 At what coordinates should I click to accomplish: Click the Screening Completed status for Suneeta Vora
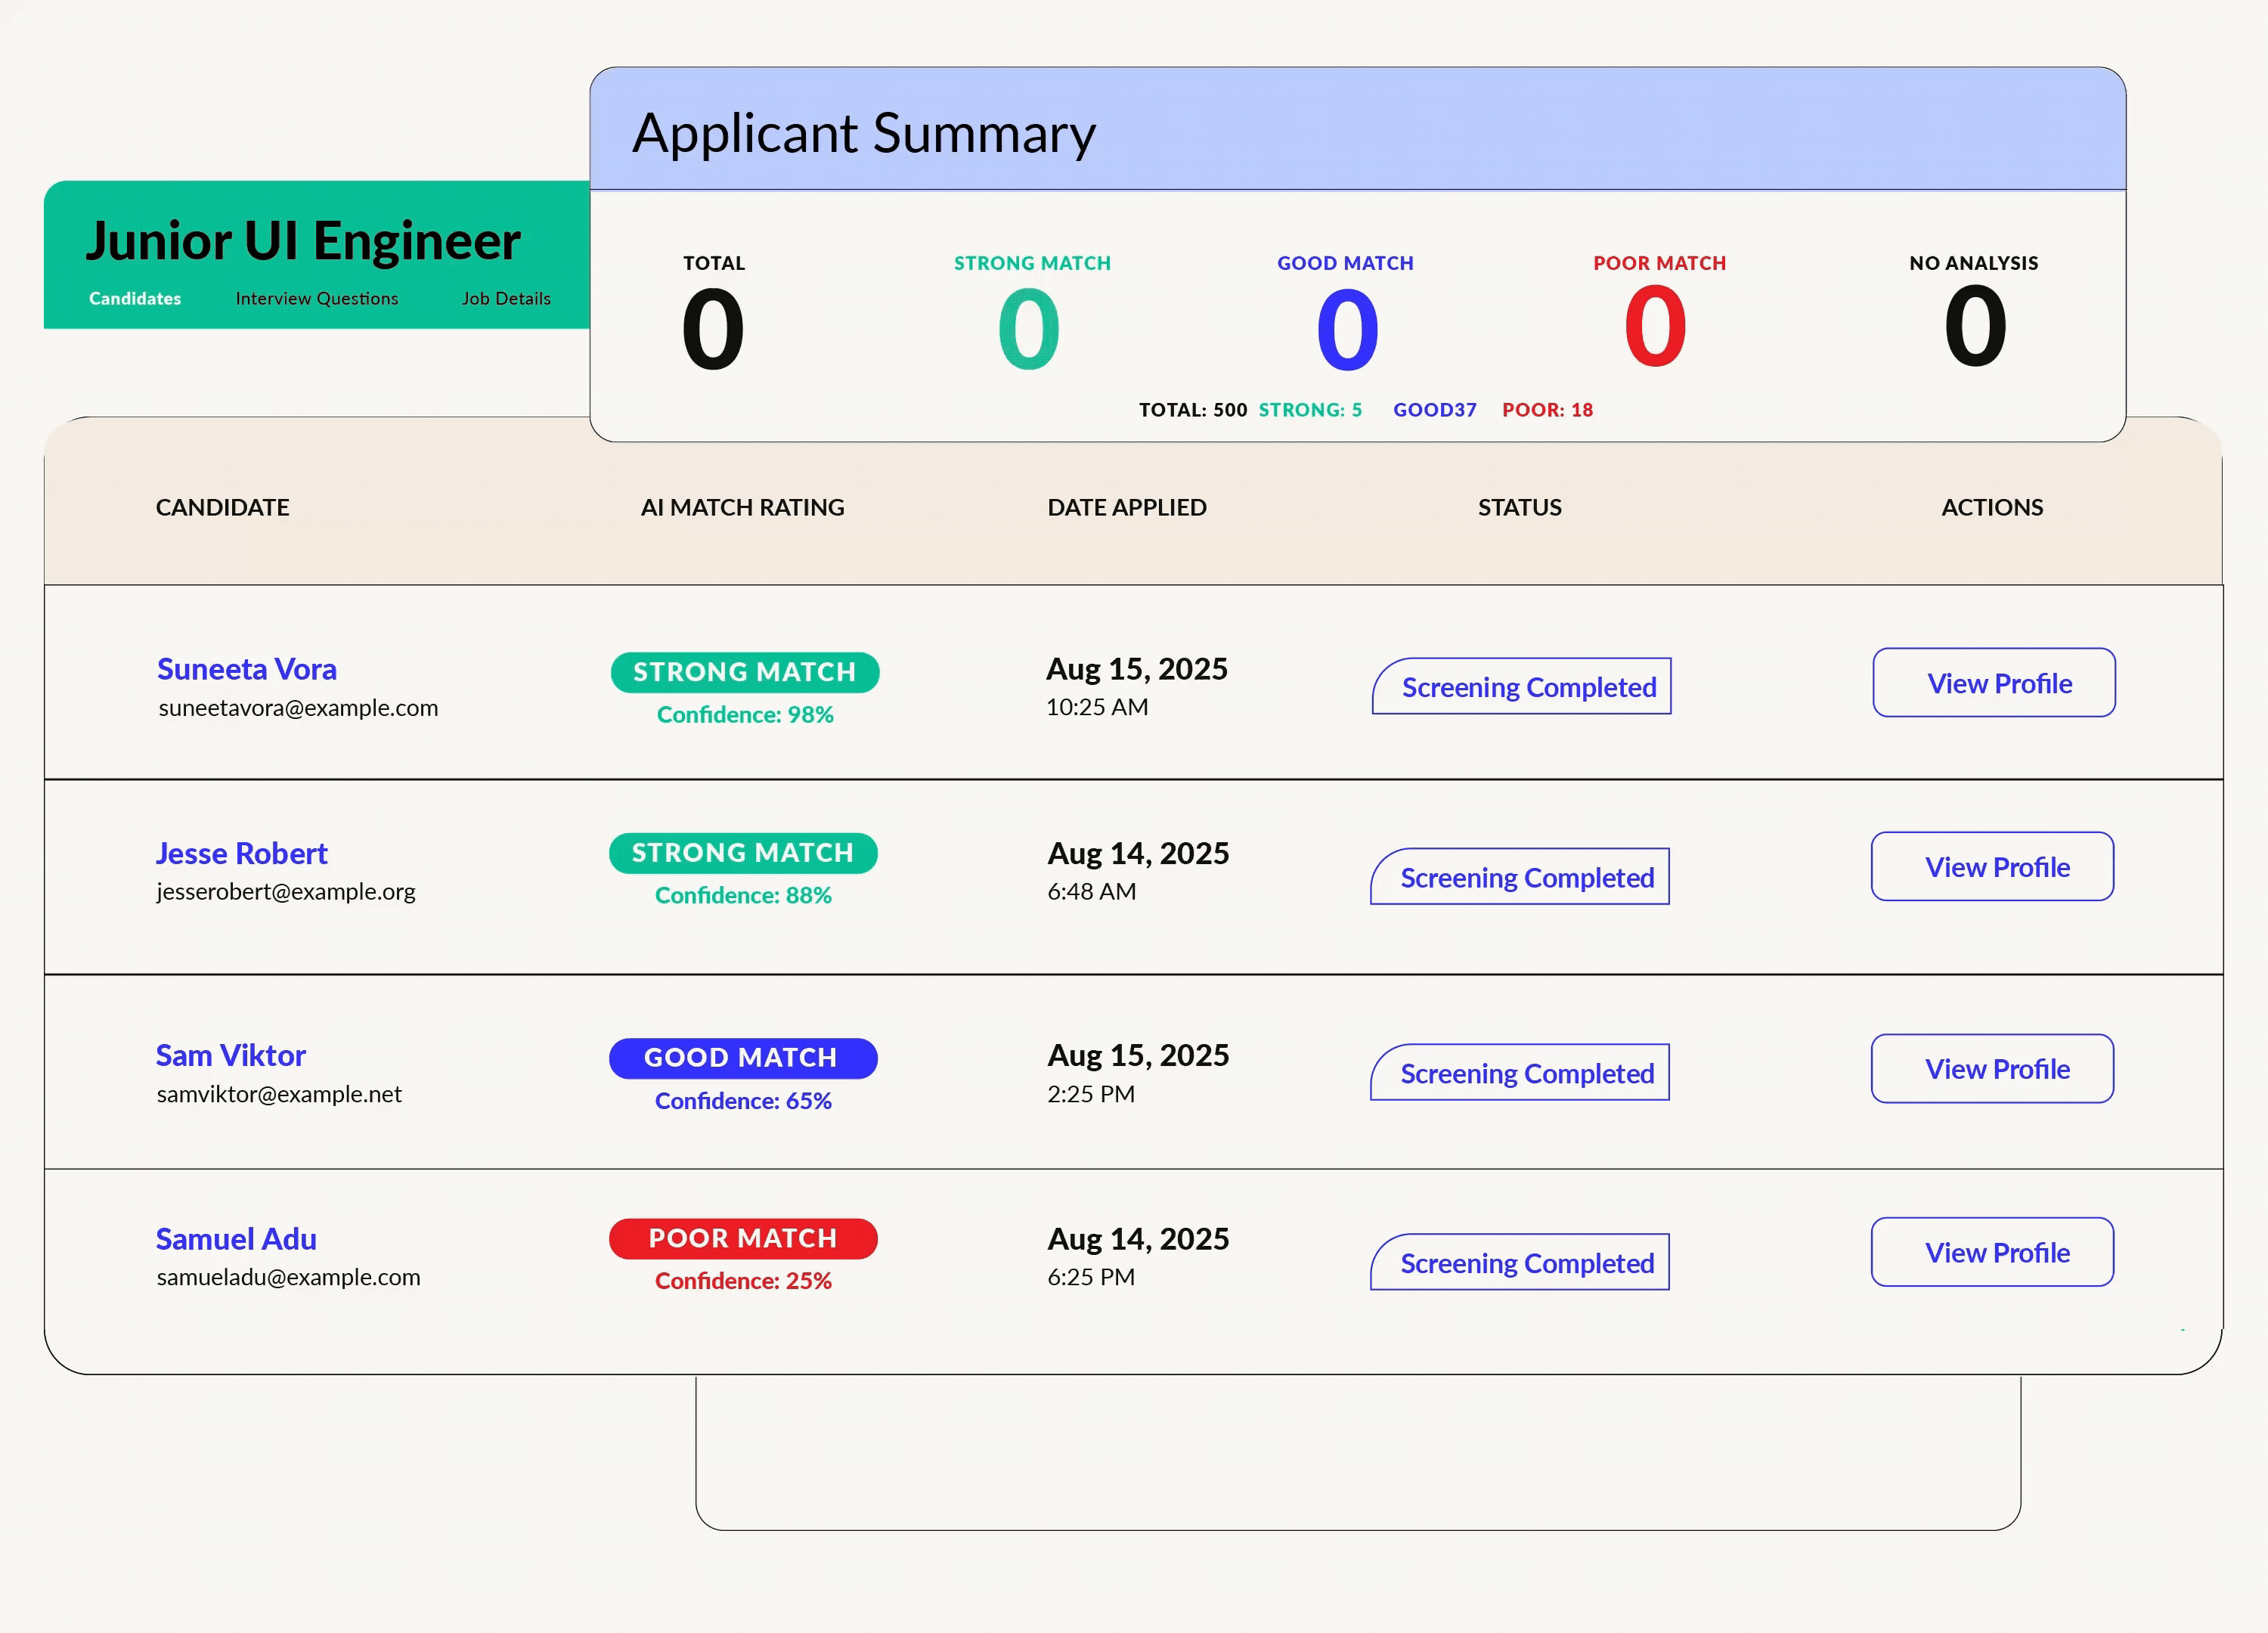click(x=1520, y=687)
